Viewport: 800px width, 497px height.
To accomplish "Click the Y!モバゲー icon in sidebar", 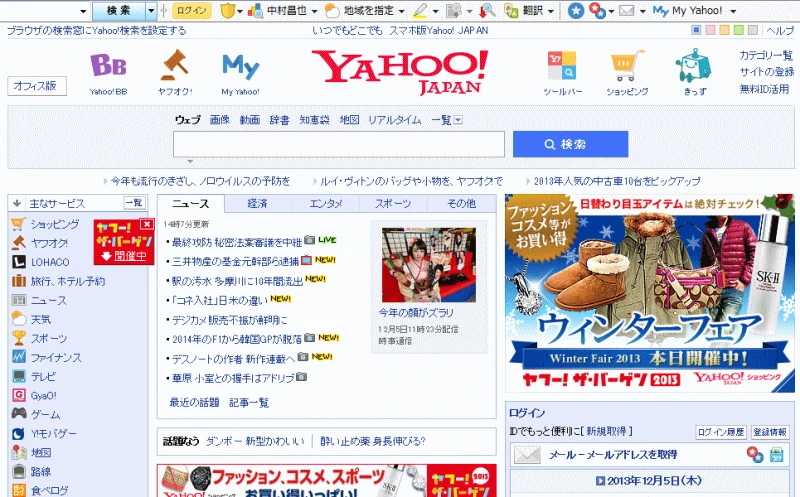I will click(18, 433).
